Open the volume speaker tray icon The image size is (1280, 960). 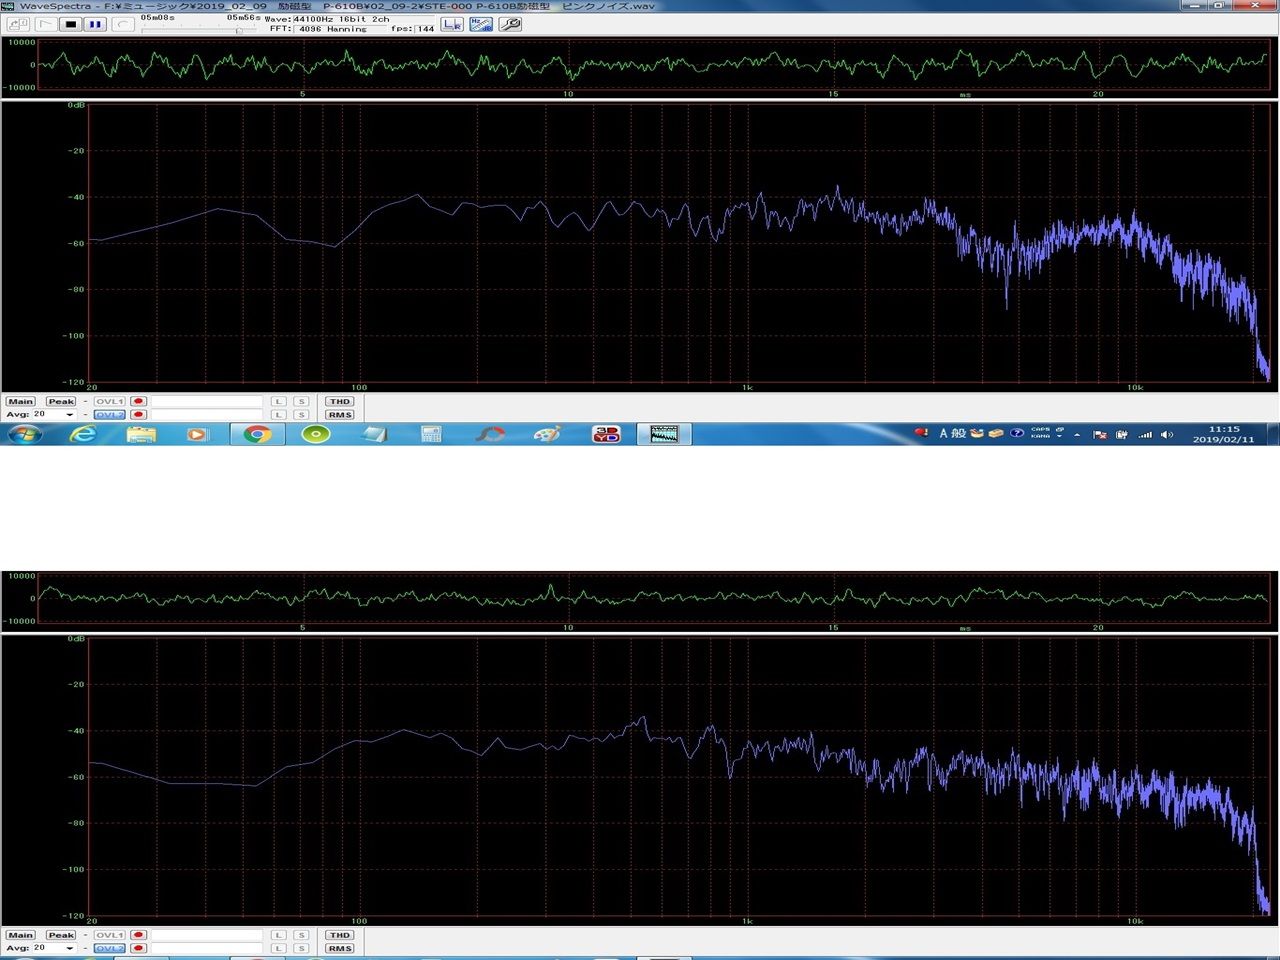pyautogui.click(x=1167, y=435)
